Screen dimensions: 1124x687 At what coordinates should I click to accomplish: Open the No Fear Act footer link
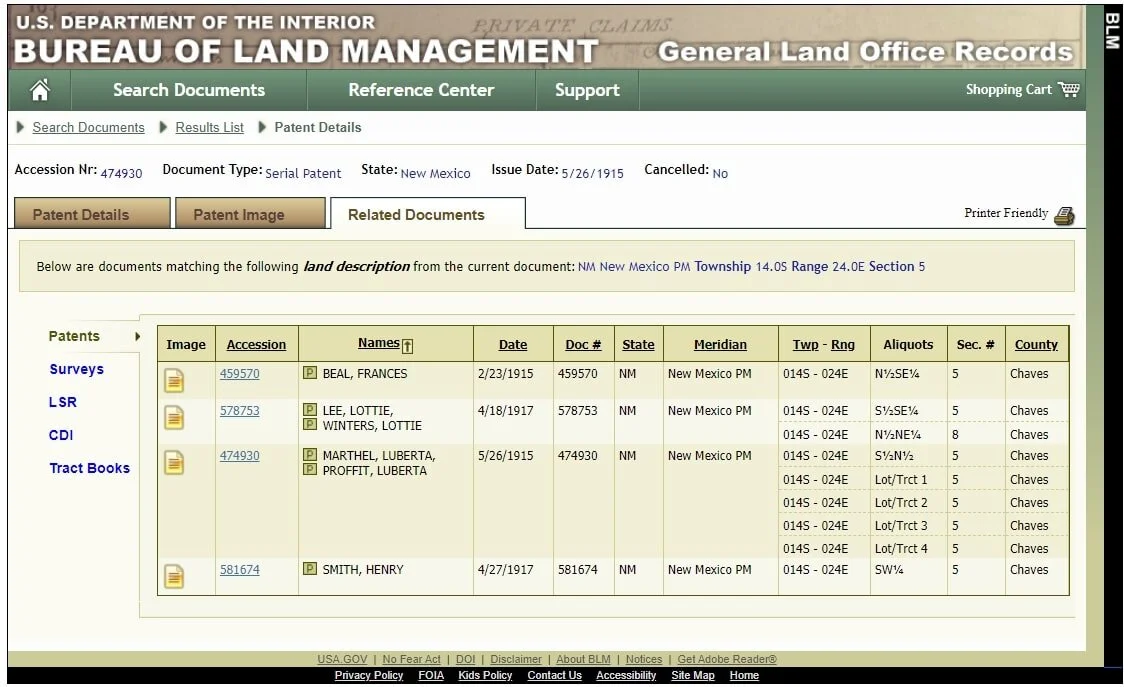pos(411,659)
